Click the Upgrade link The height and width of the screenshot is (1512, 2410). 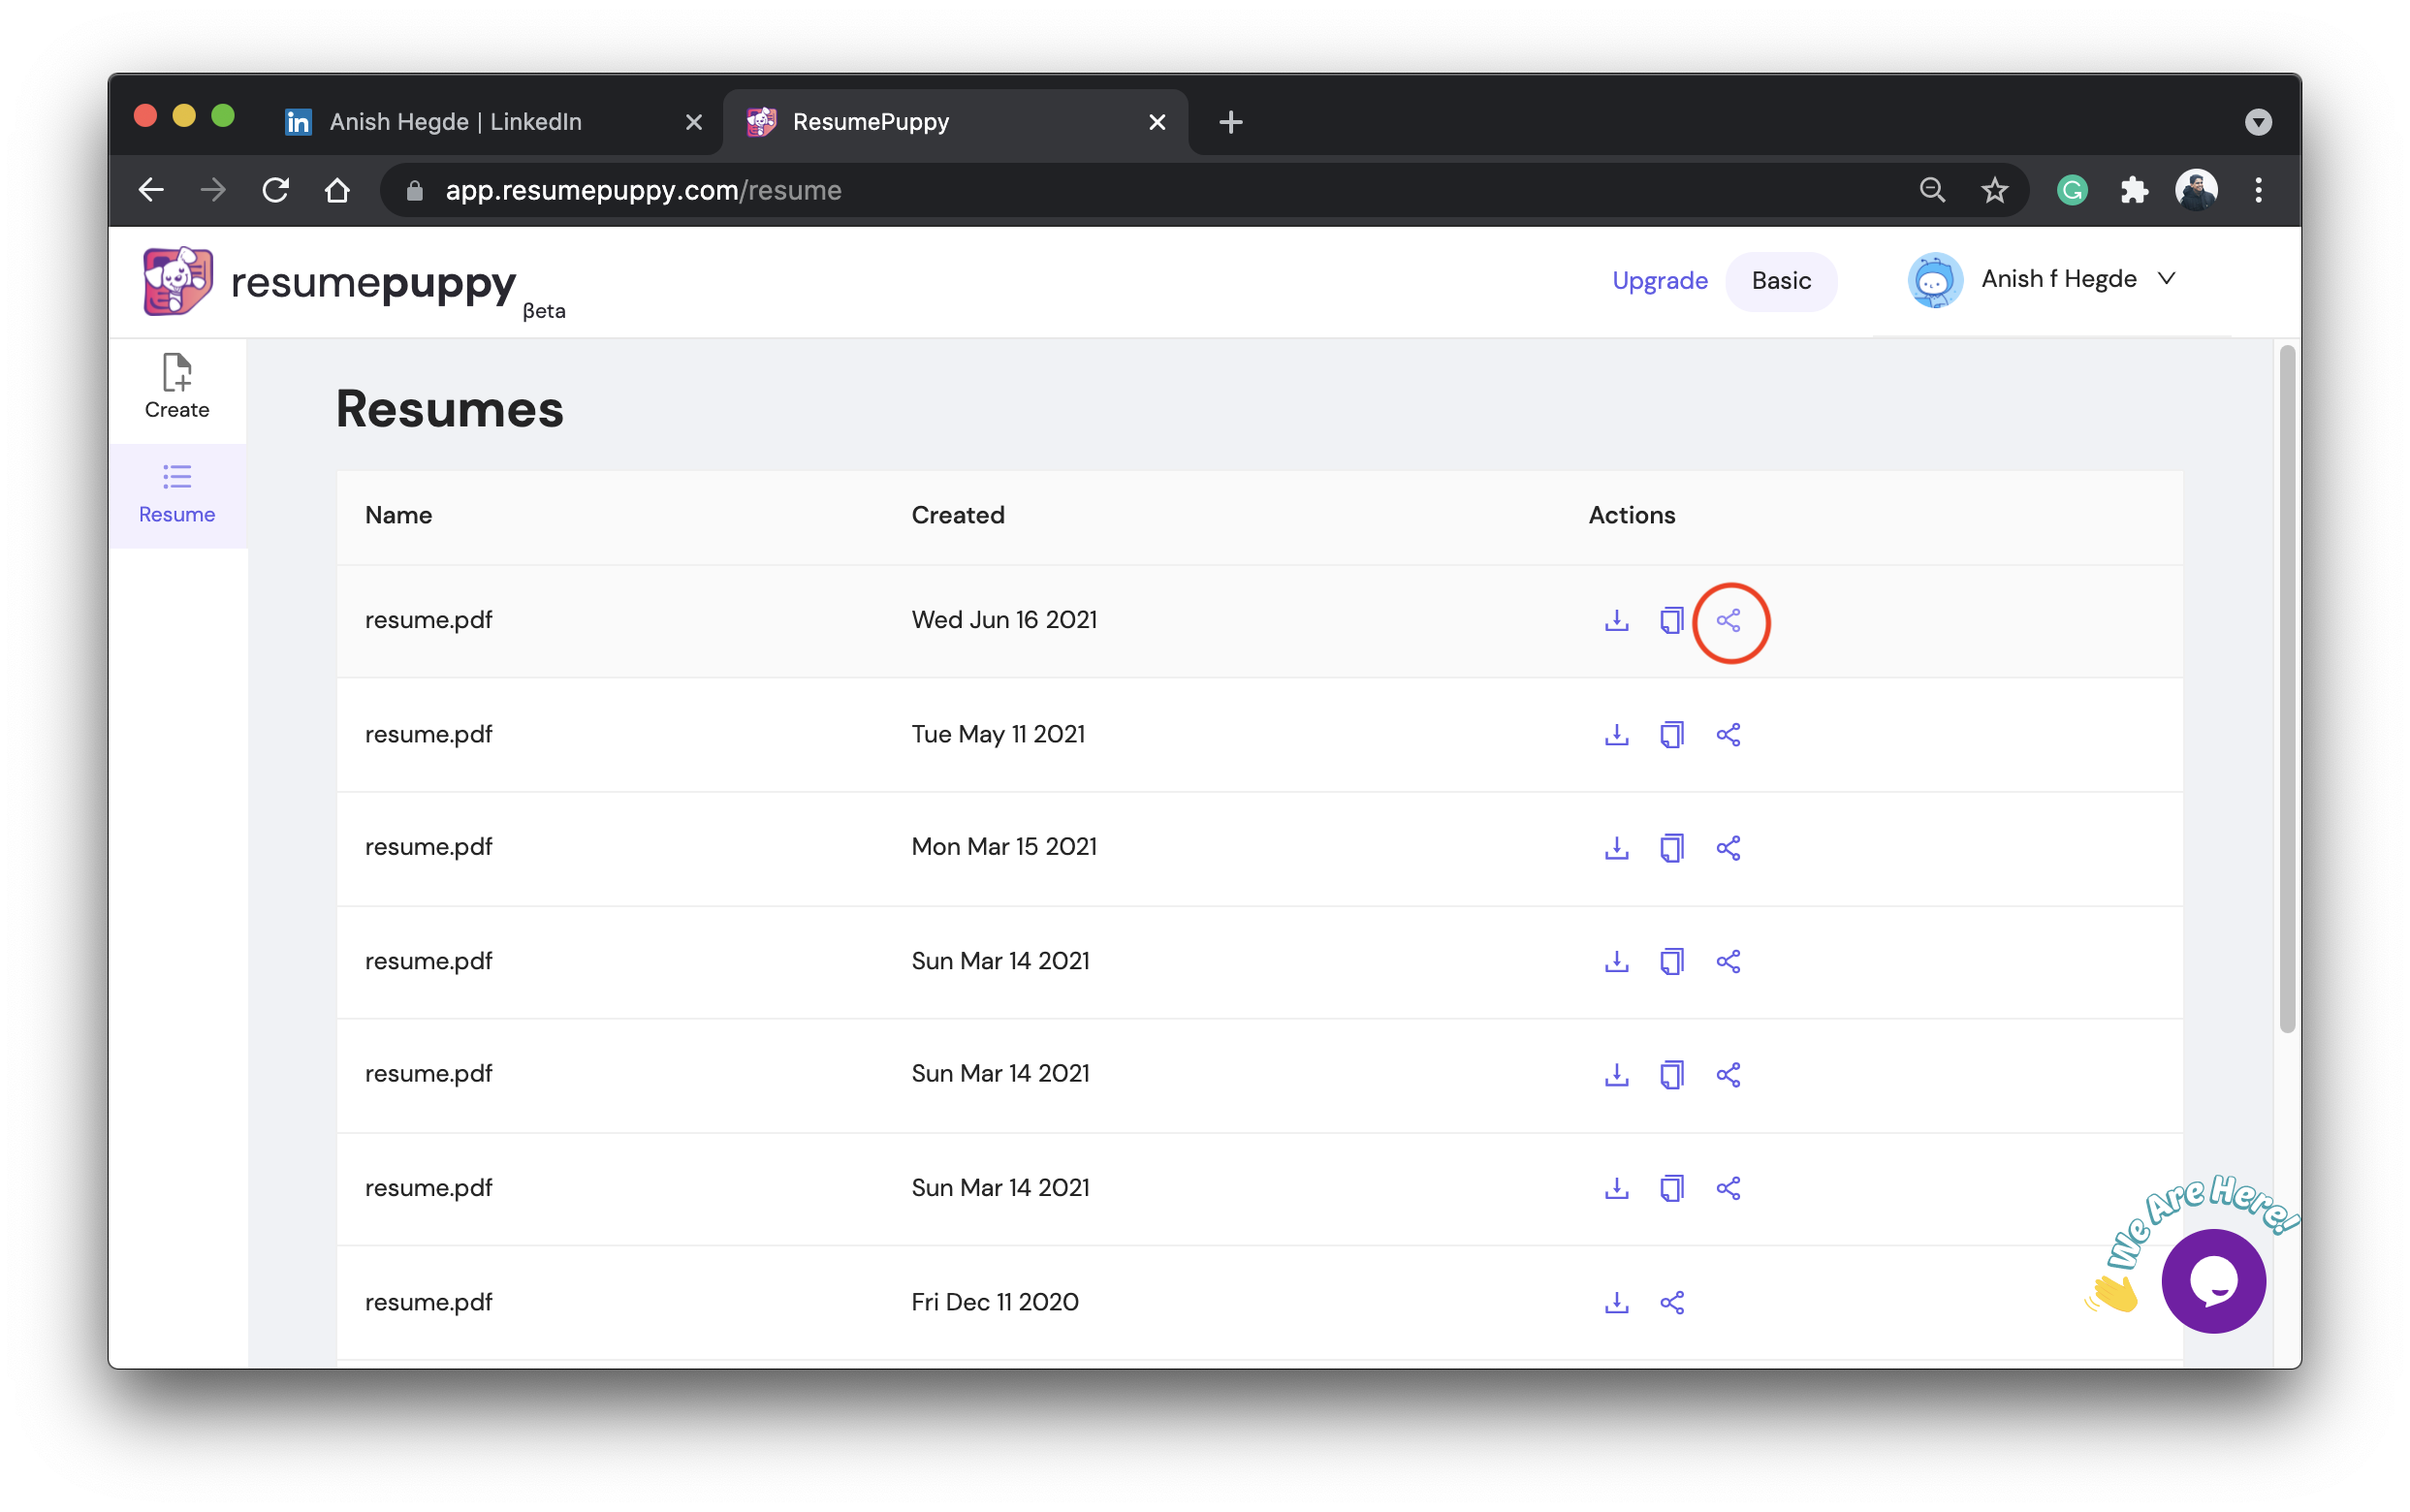pos(1659,281)
